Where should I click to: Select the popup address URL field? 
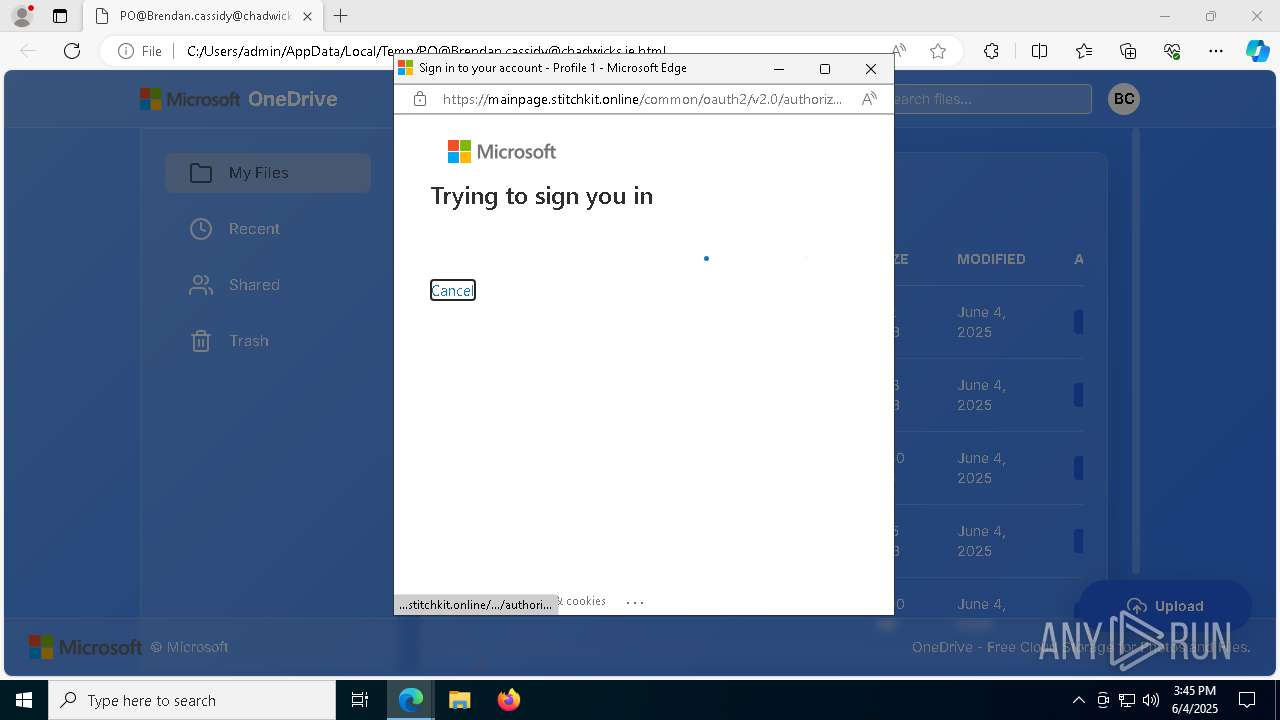point(642,99)
